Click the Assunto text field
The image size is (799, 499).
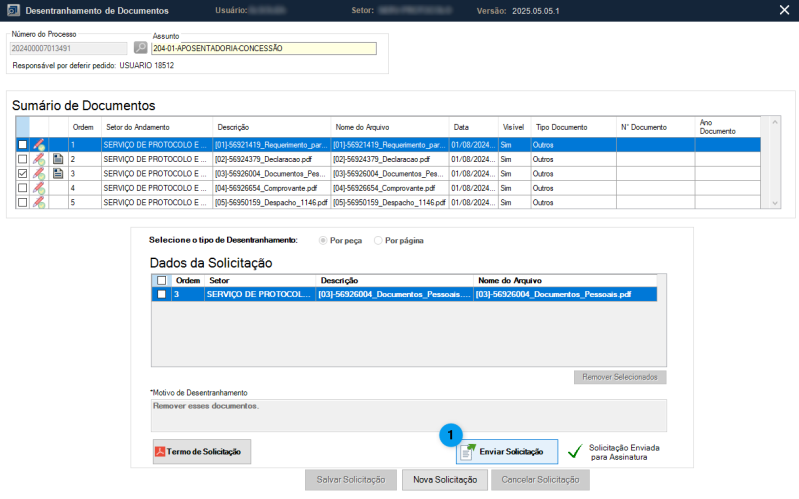point(264,48)
